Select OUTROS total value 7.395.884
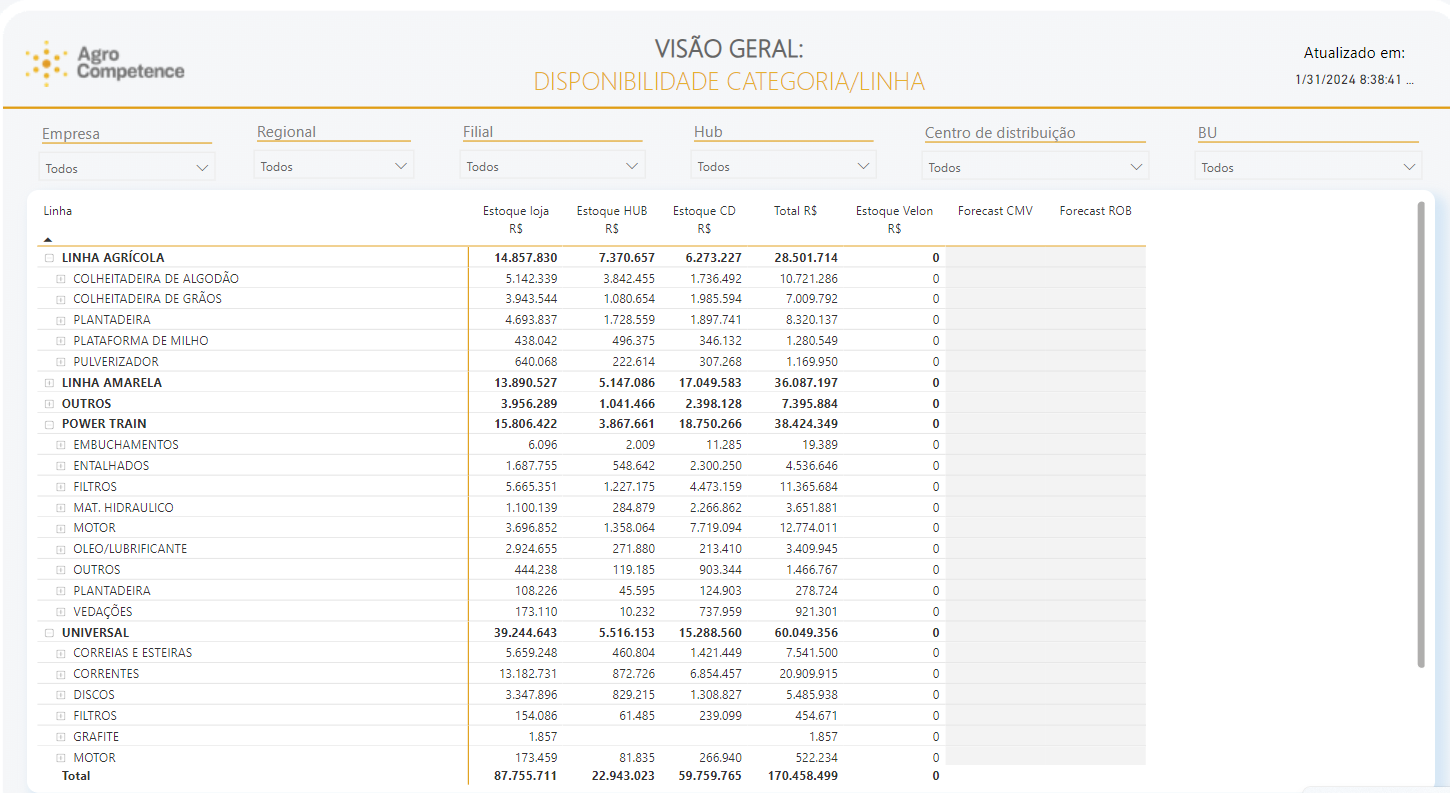Viewport: 1450px width, 793px height. 809,404
